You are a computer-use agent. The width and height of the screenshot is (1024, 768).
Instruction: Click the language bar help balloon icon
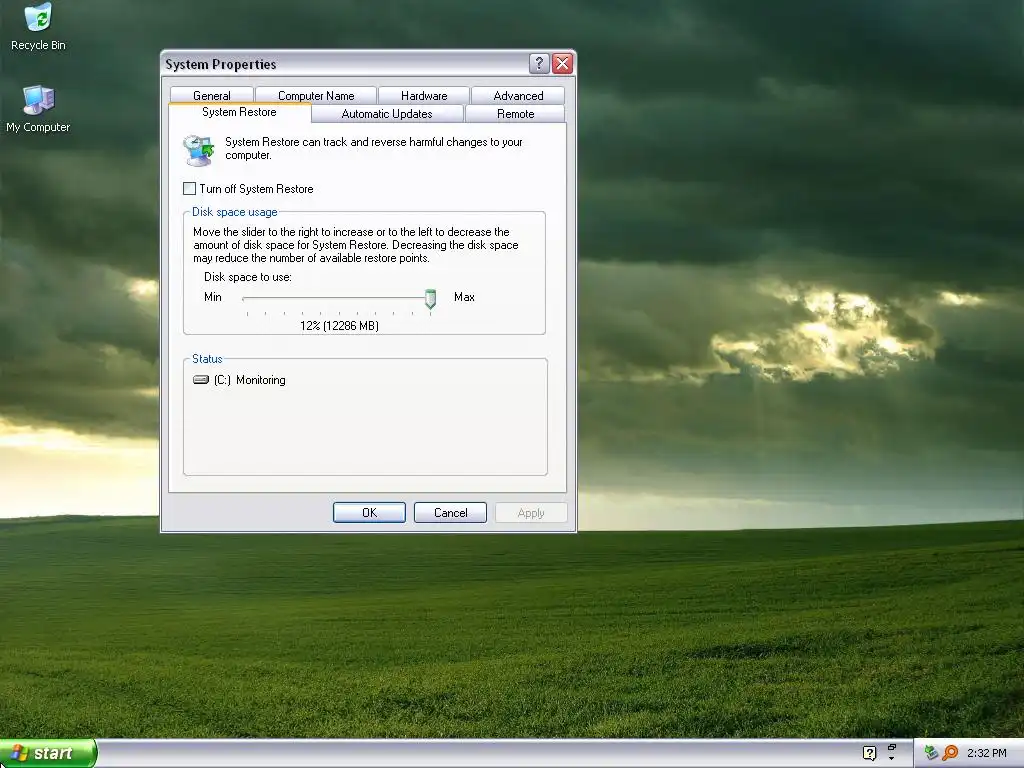pyautogui.click(x=869, y=753)
